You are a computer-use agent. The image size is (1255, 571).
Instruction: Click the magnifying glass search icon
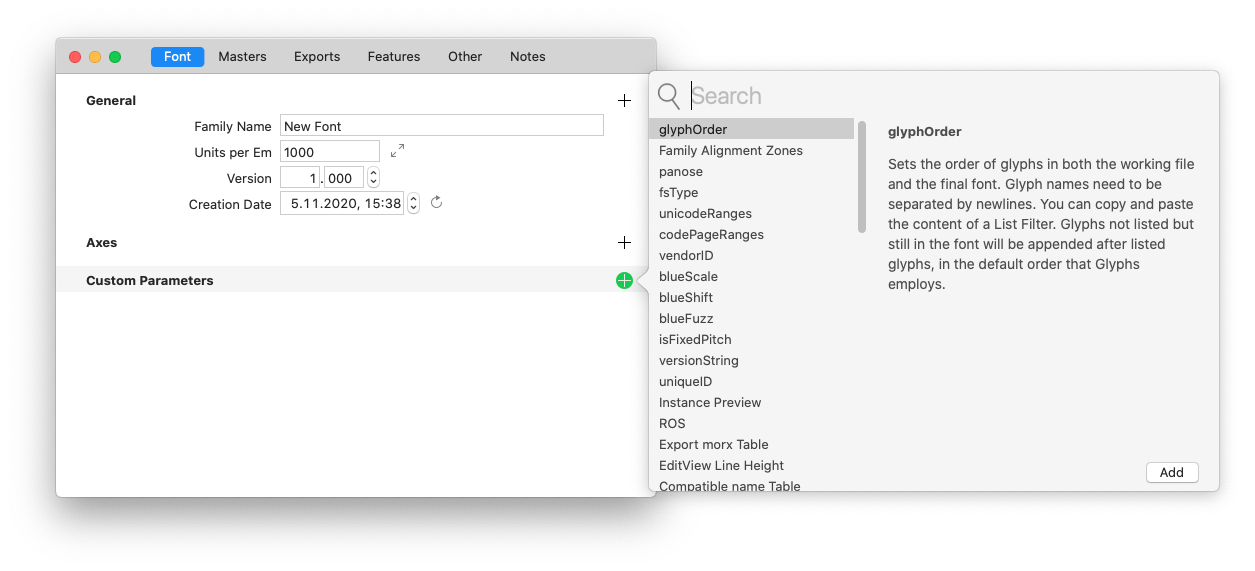(x=669, y=96)
